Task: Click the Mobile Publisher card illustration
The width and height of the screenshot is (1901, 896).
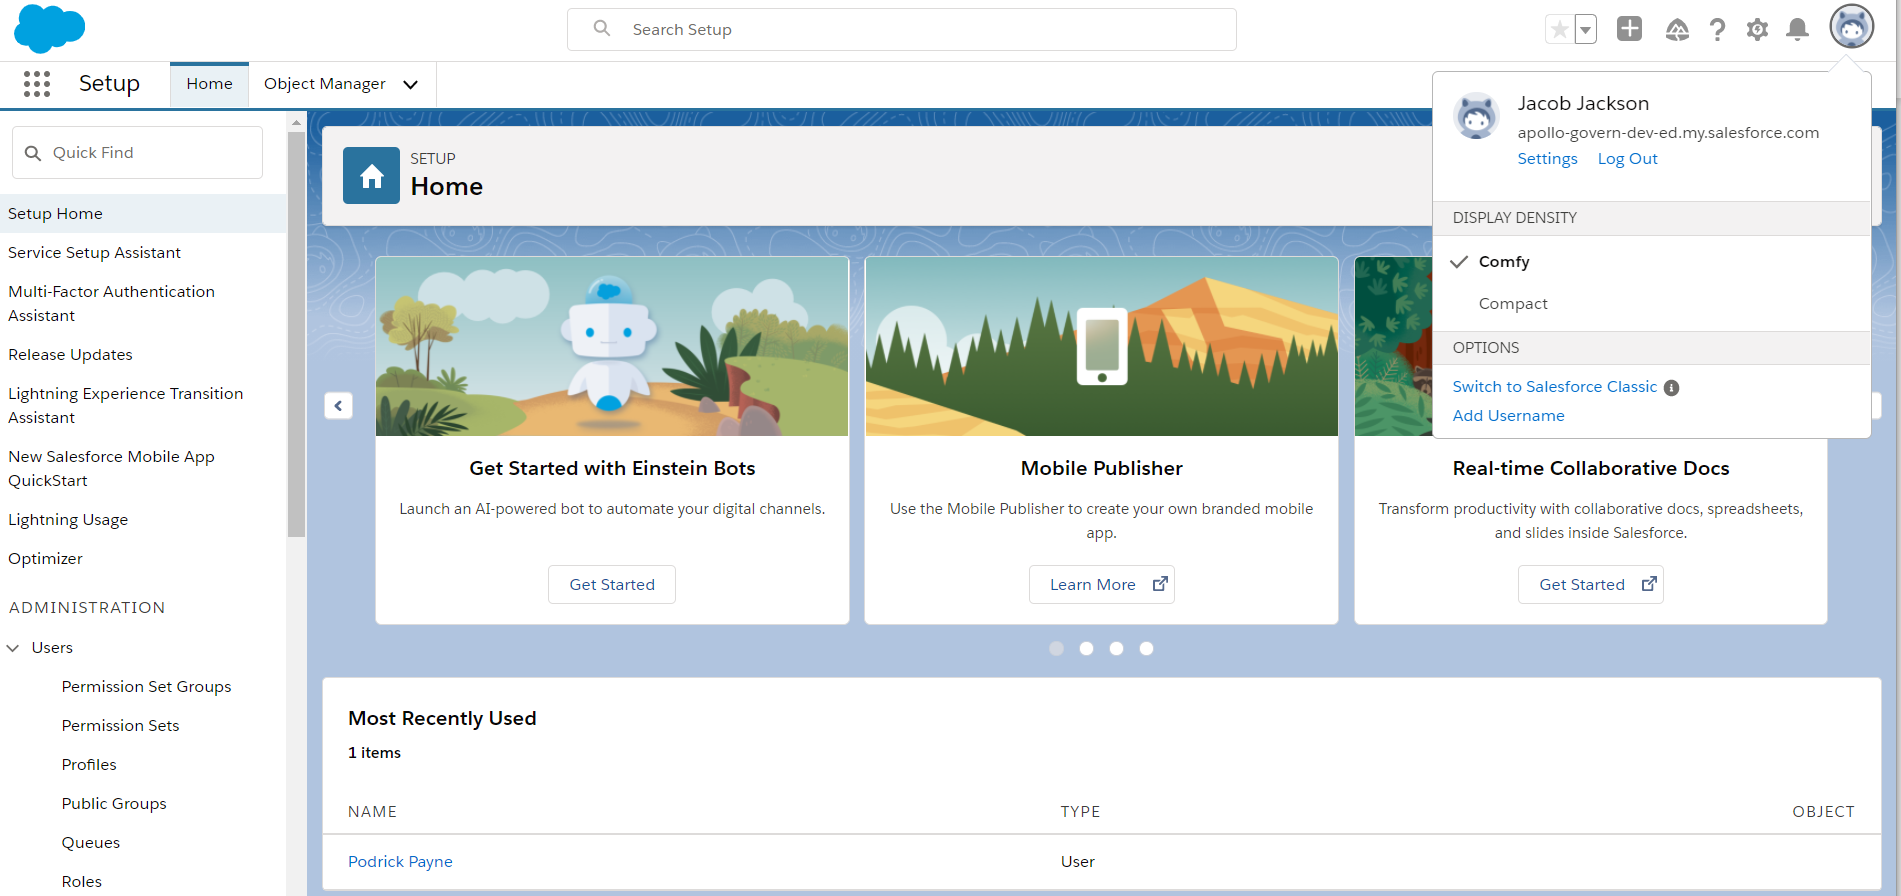Action: pos(1102,347)
